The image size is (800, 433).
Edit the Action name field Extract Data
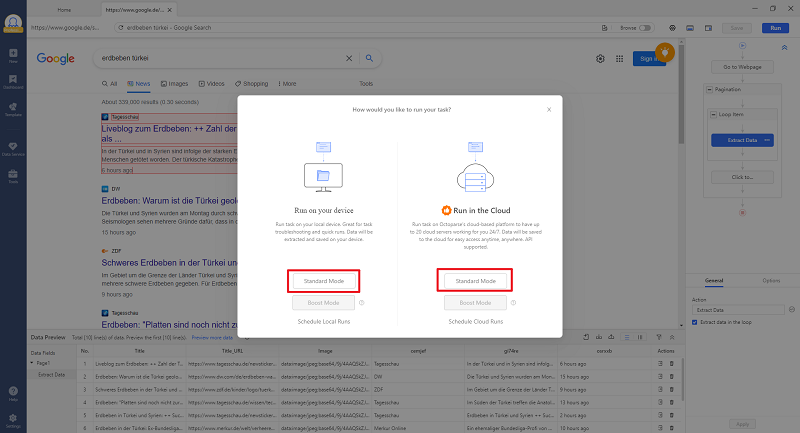point(738,310)
